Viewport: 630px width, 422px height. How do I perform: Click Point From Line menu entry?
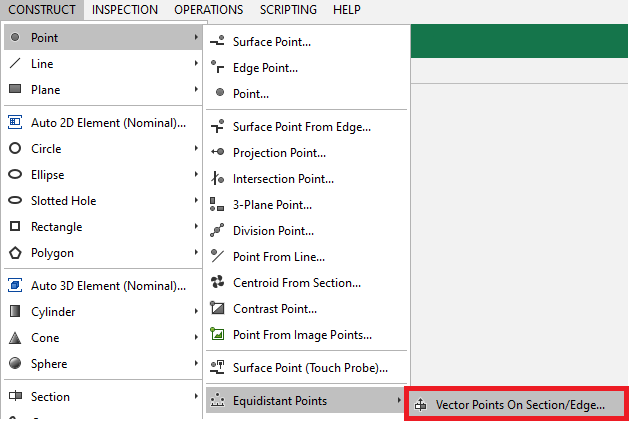point(278,257)
